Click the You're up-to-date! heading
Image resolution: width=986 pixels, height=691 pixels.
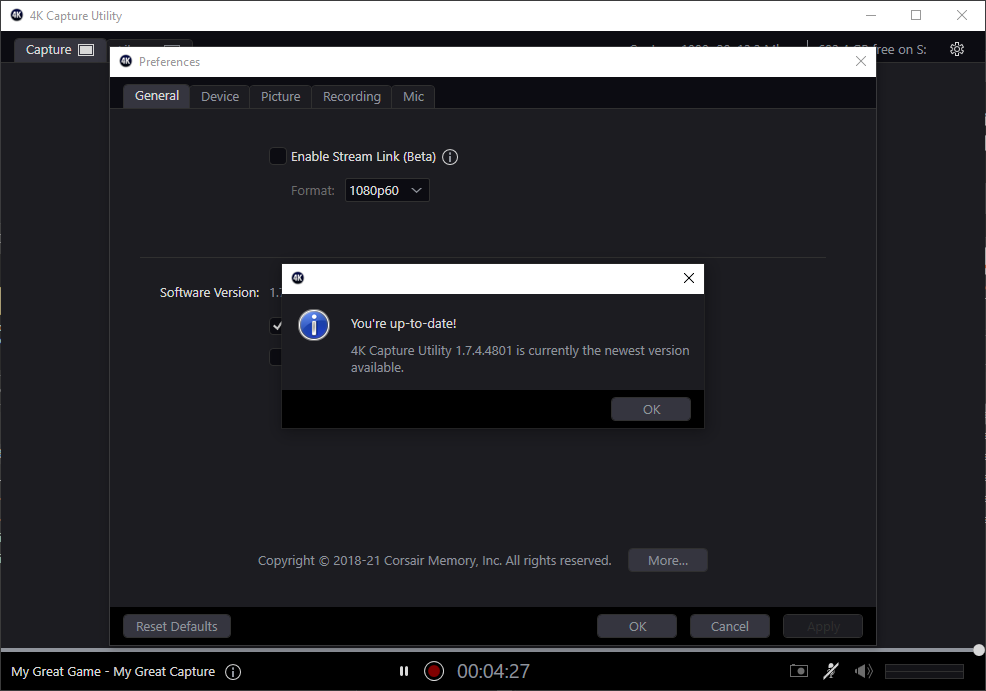pyautogui.click(x=403, y=323)
